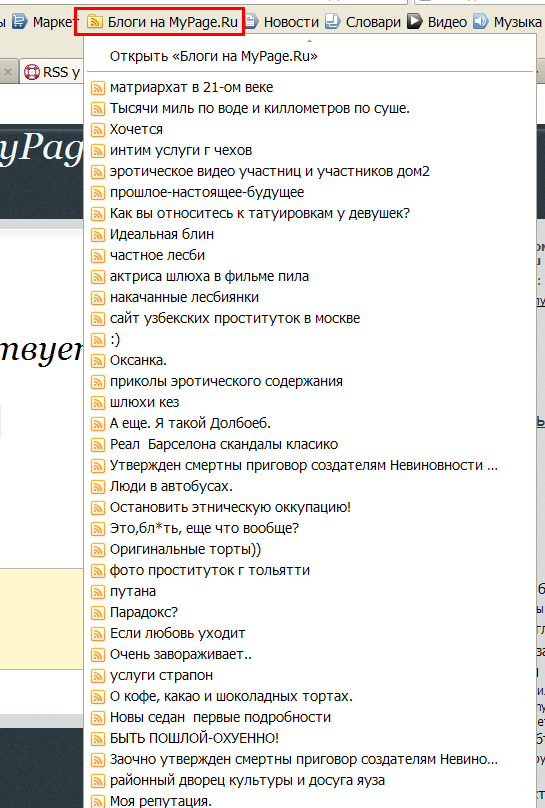
Task: Open feed item Тысячи миль по воде
Action: point(309,109)
